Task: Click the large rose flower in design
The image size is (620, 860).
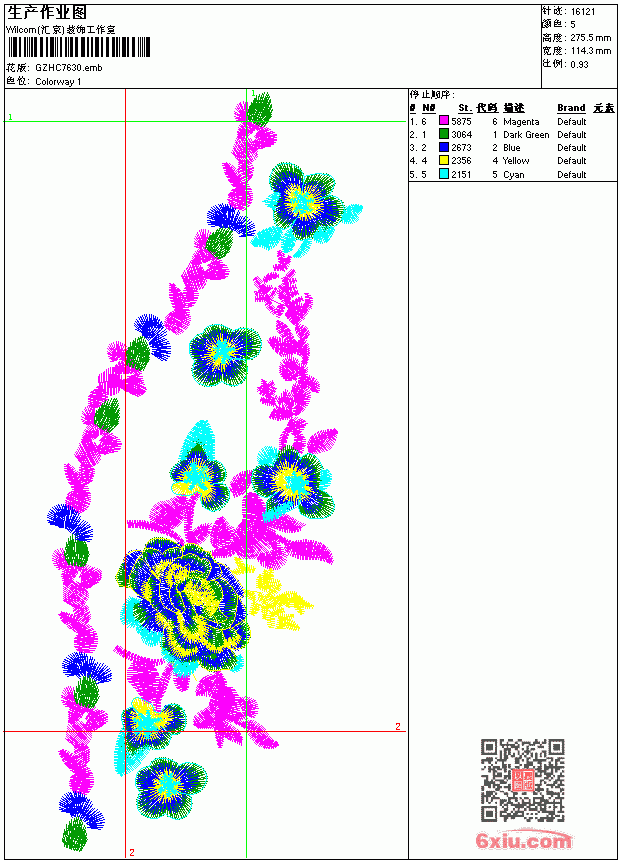Action: [x=184, y=603]
